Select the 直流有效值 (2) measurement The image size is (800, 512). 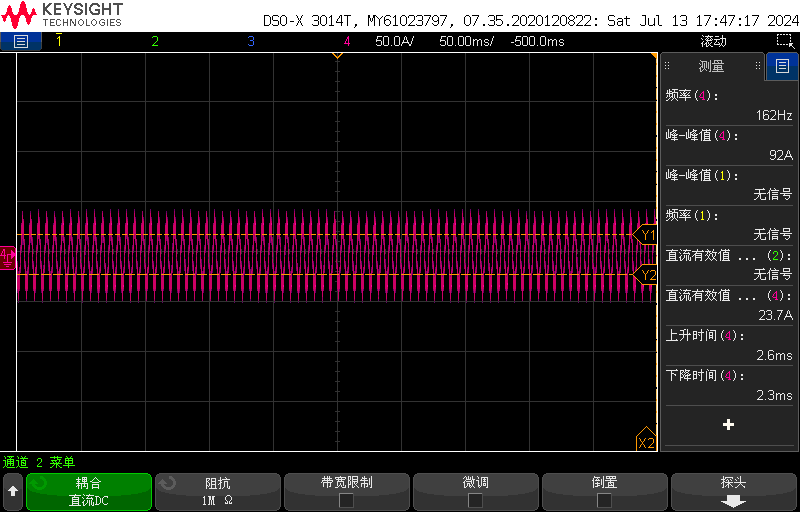click(729, 265)
